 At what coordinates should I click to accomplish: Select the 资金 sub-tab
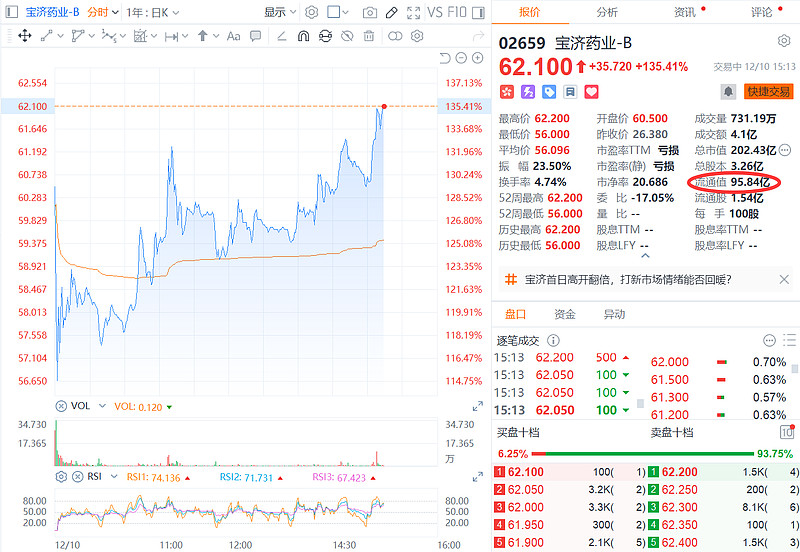coord(565,314)
